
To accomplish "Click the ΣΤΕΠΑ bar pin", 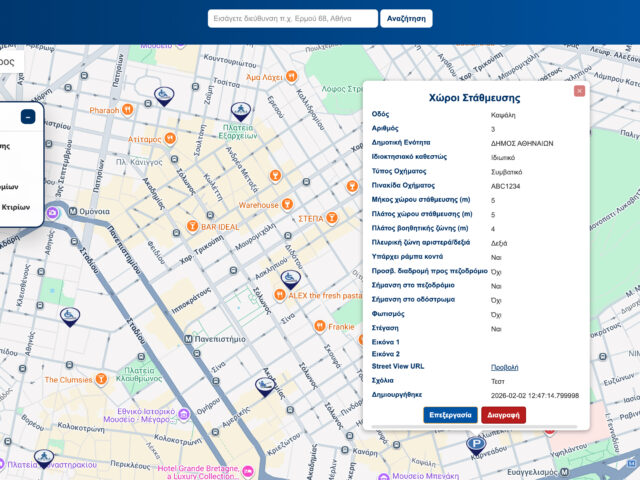I will (x=332, y=218).
